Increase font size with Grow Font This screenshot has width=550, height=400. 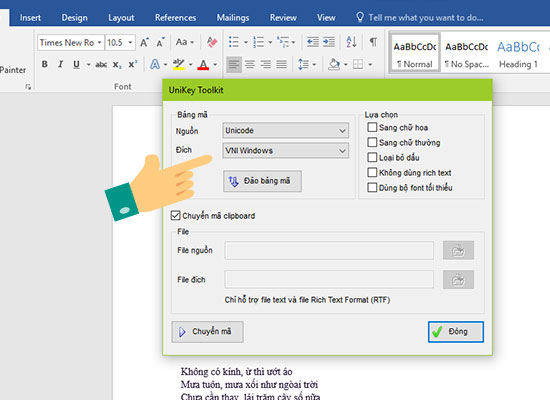[145, 42]
